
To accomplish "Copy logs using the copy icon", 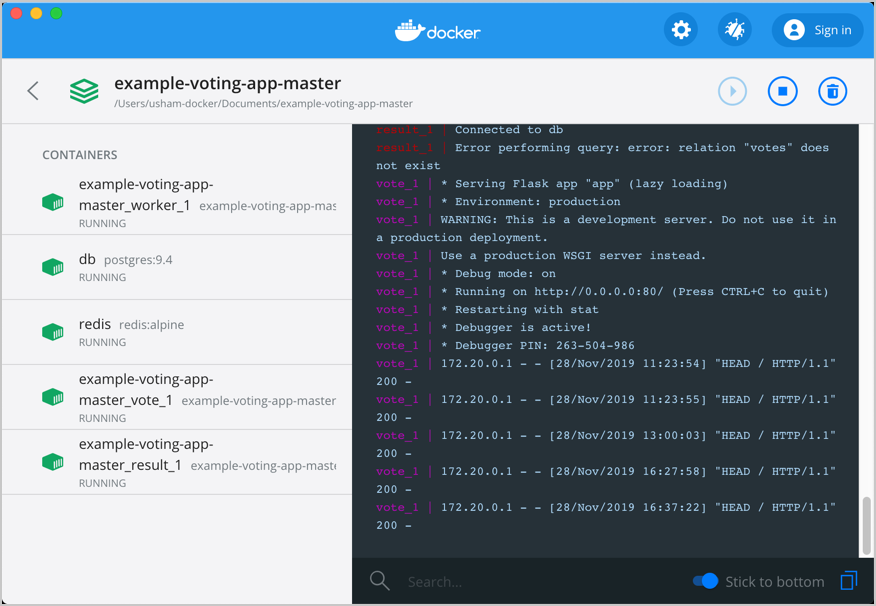I will [848, 580].
